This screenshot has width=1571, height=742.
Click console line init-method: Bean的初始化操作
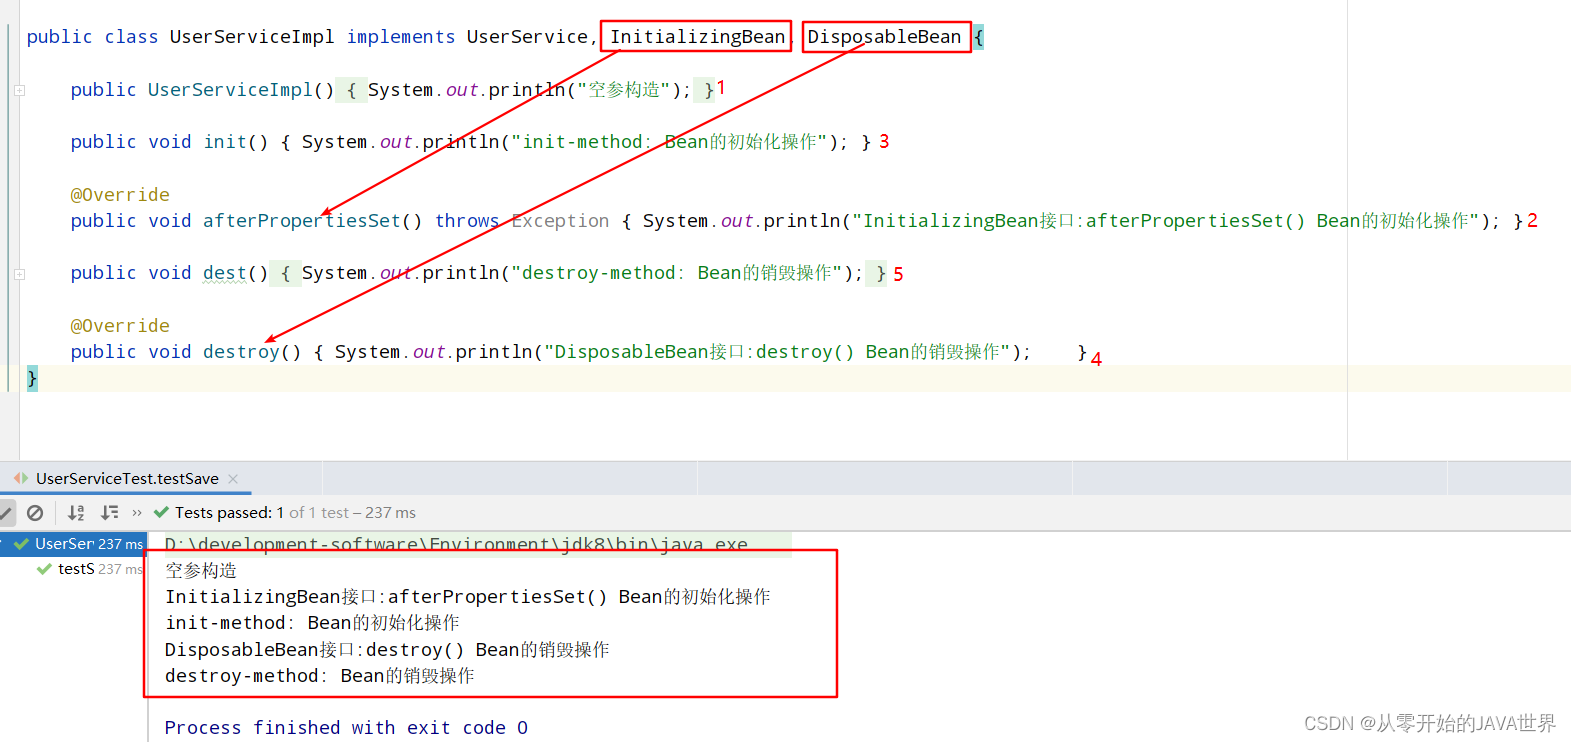[312, 623]
